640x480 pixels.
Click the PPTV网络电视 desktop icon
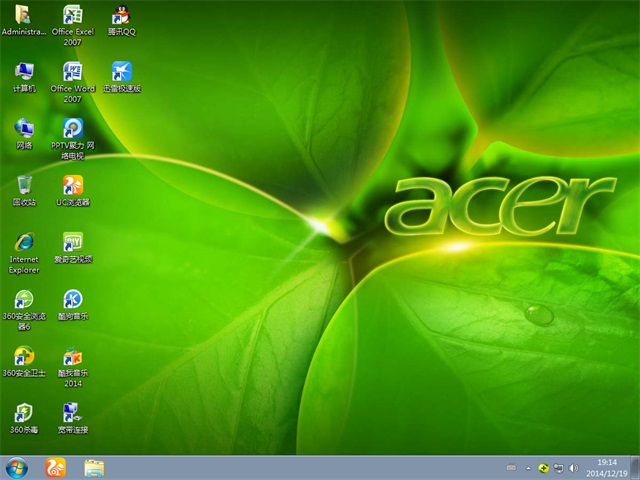tap(72, 128)
